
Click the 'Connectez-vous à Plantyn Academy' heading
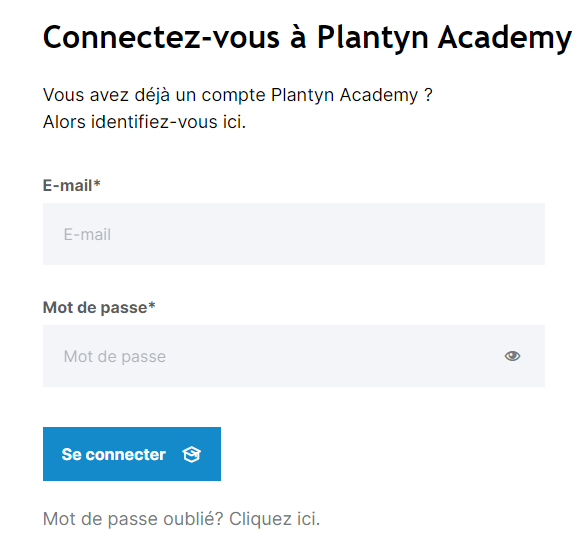308,38
